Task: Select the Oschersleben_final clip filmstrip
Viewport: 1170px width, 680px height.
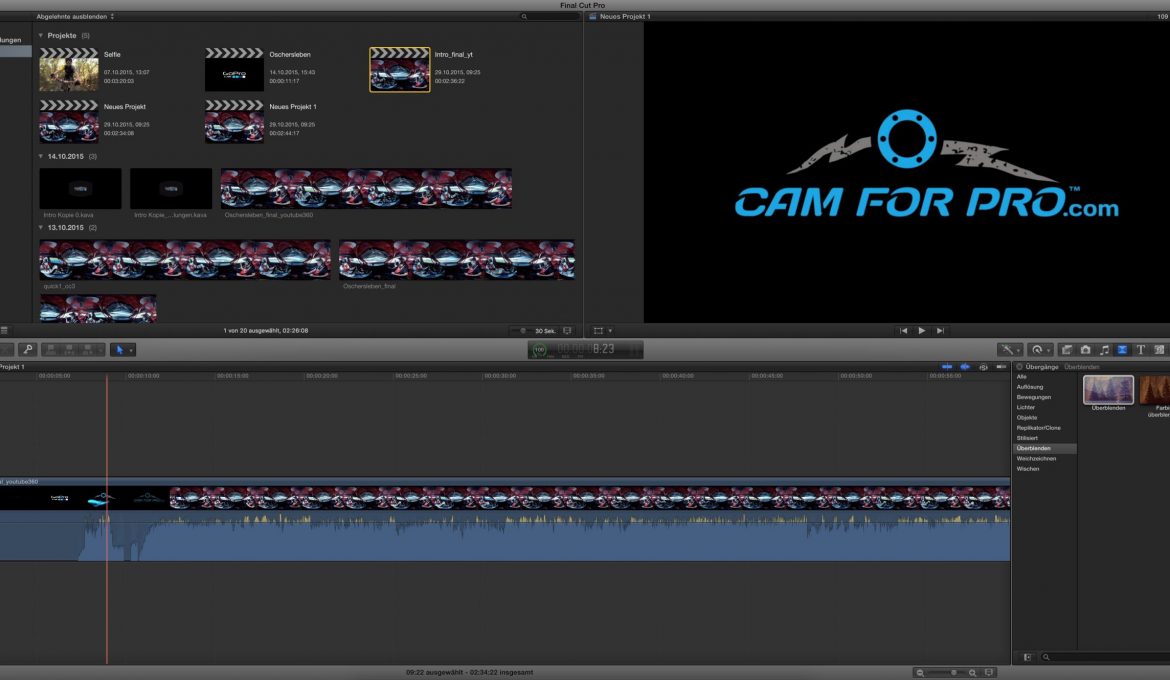Action: point(457,260)
